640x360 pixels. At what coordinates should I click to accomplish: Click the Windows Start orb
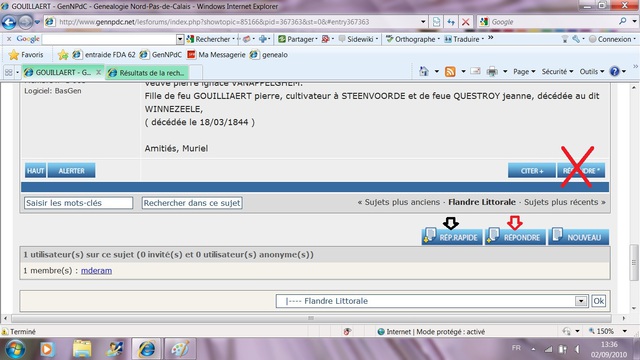click(15, 349)
